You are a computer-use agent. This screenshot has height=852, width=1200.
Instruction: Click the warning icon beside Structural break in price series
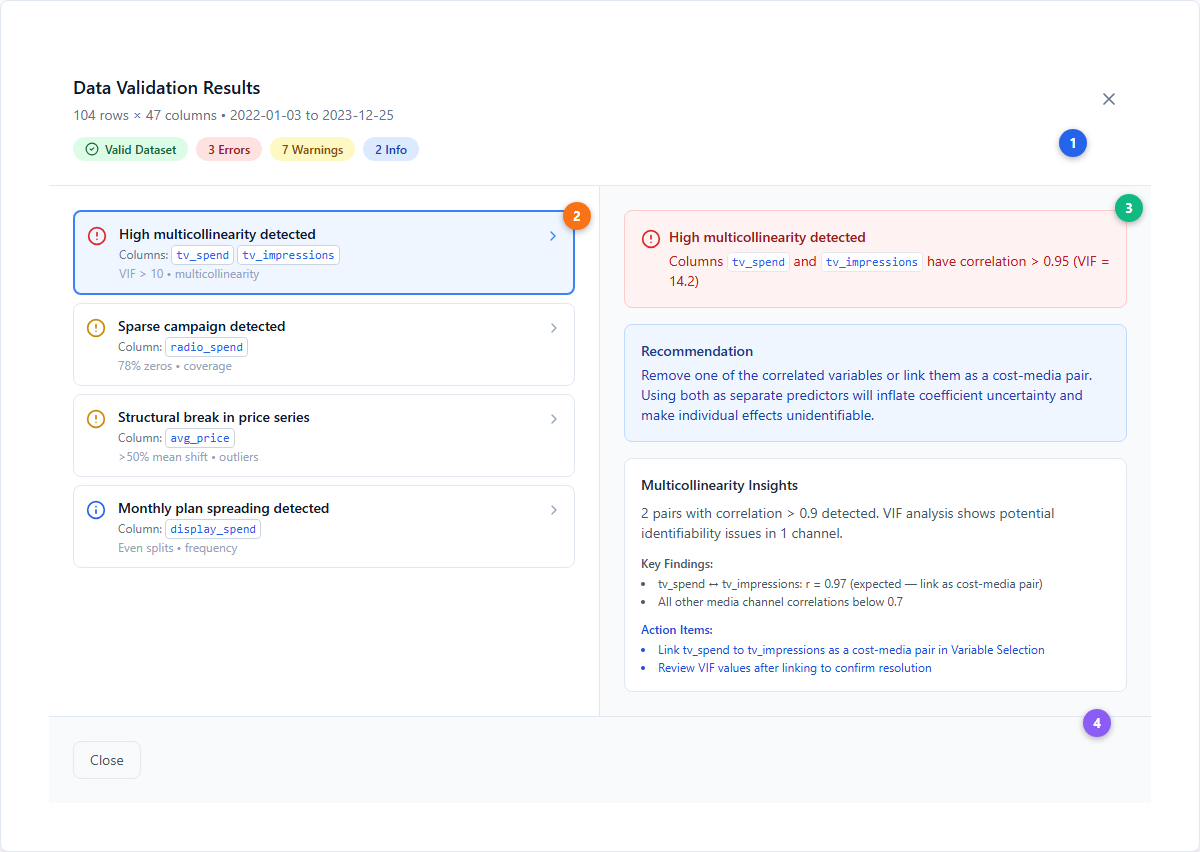[x=96, y=419]
